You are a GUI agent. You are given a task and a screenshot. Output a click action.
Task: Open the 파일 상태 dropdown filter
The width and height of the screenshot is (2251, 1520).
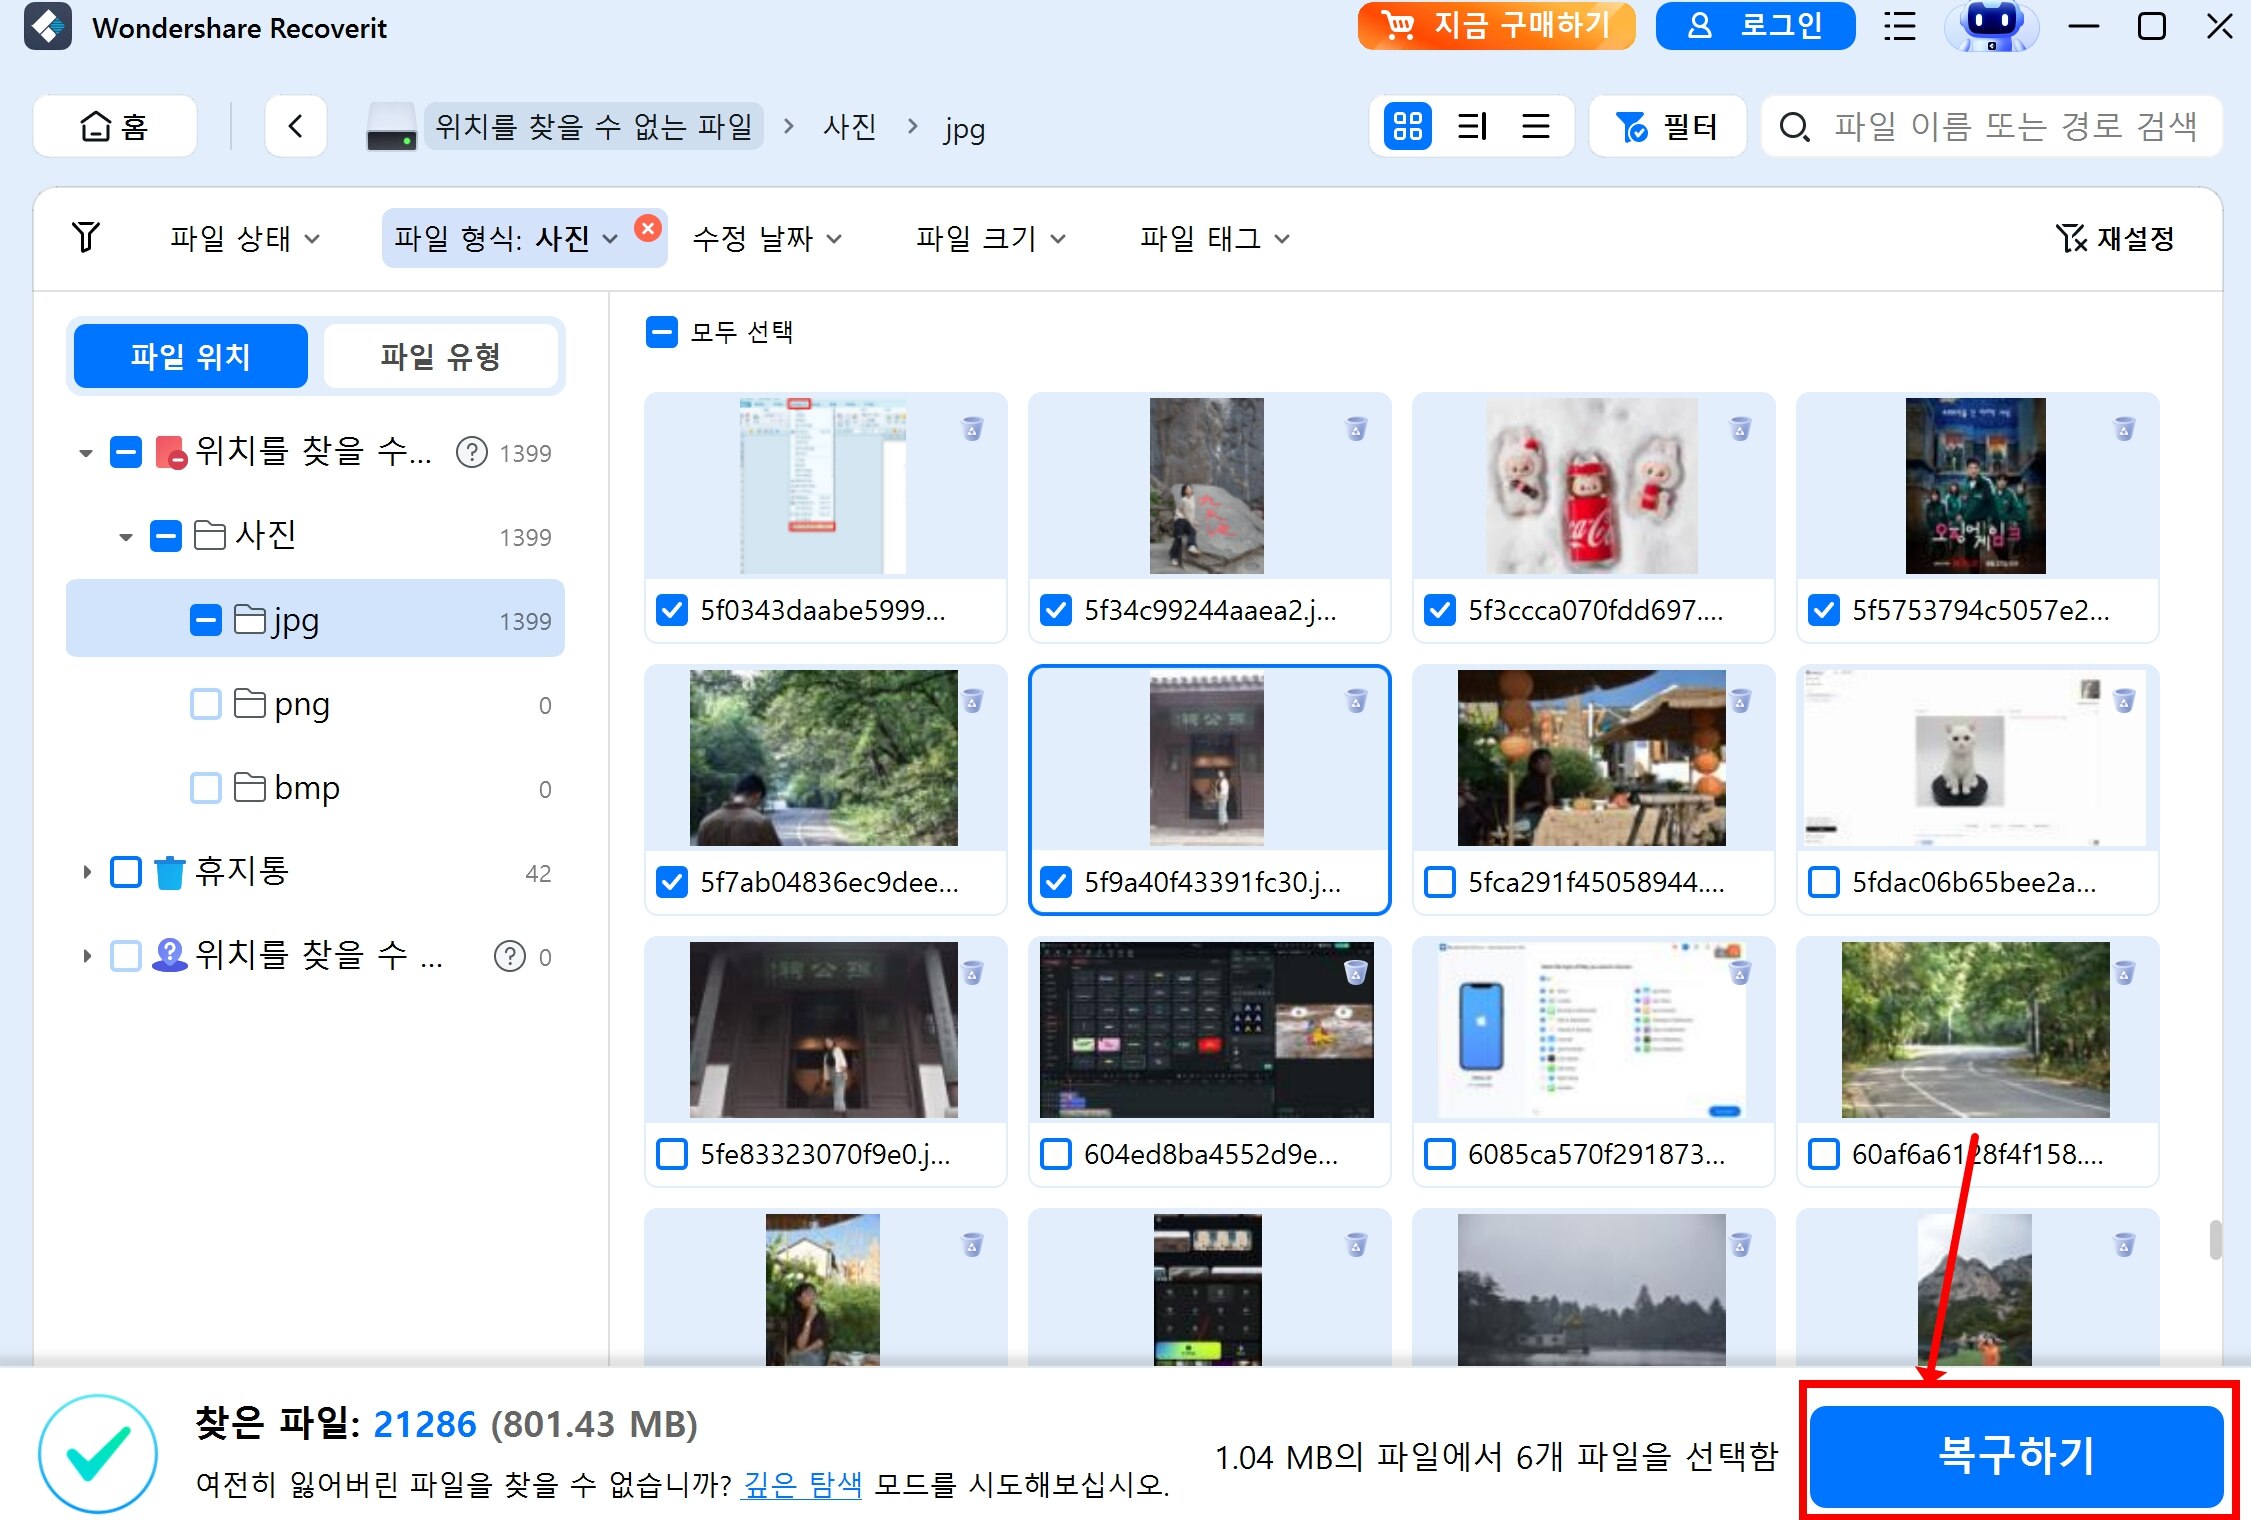point(245,238)
